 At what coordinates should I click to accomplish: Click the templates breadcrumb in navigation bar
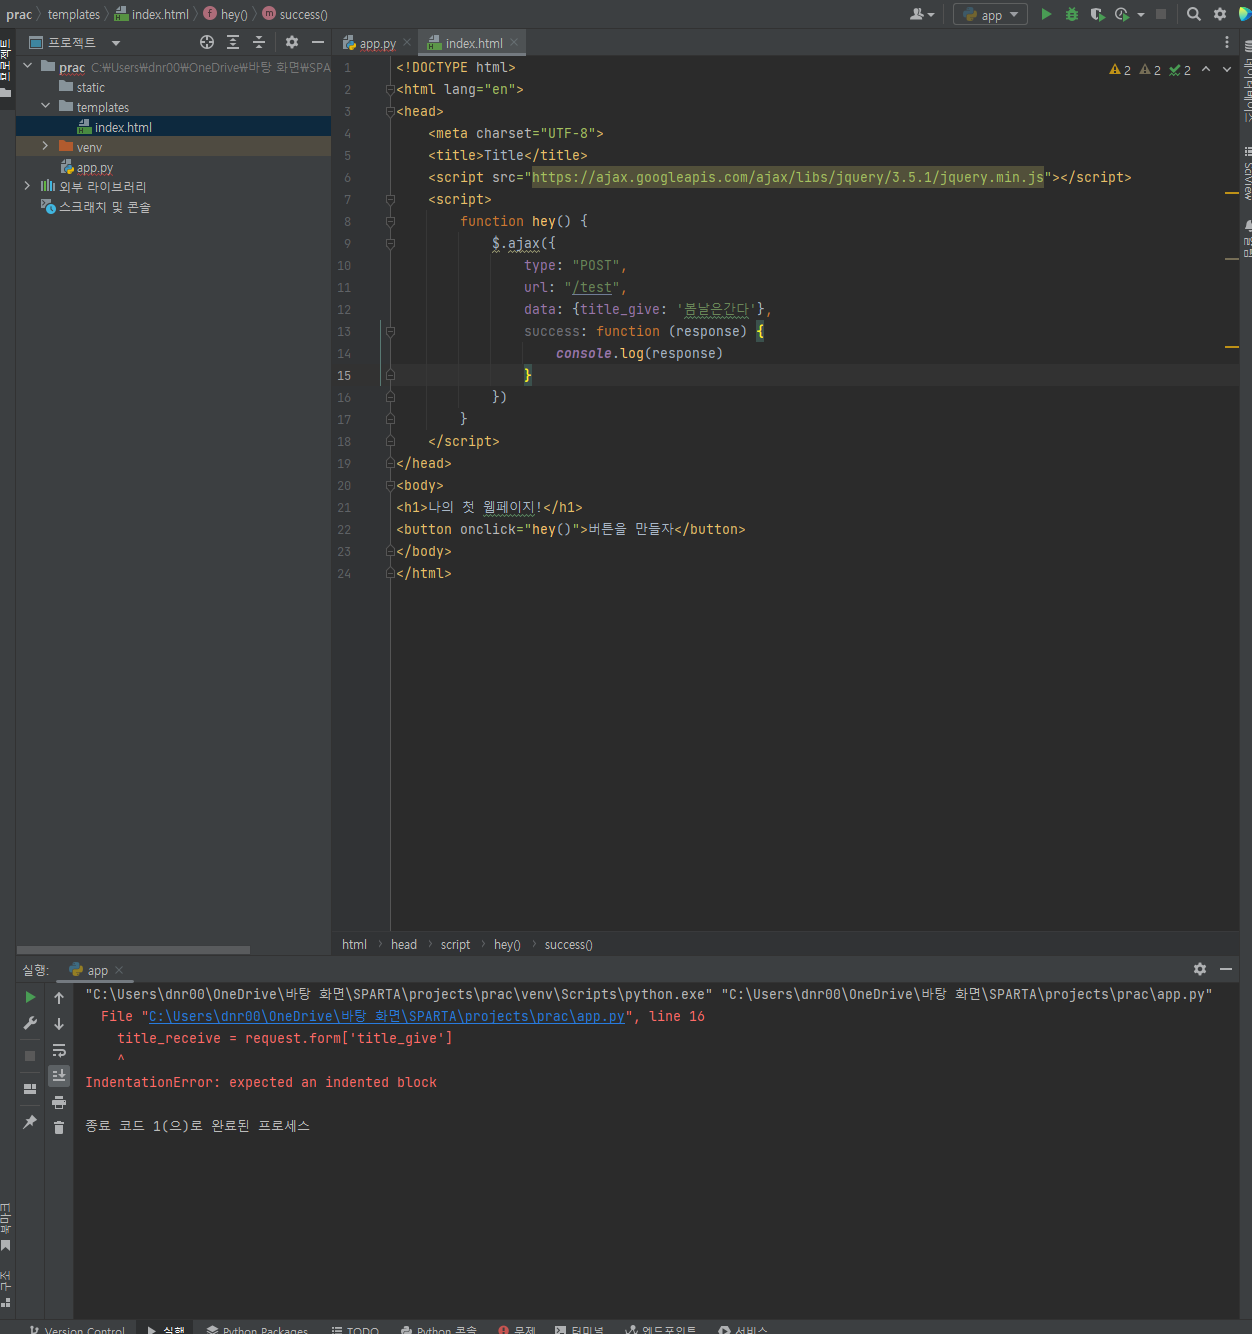pyautogui.click(x=74, y=14)
